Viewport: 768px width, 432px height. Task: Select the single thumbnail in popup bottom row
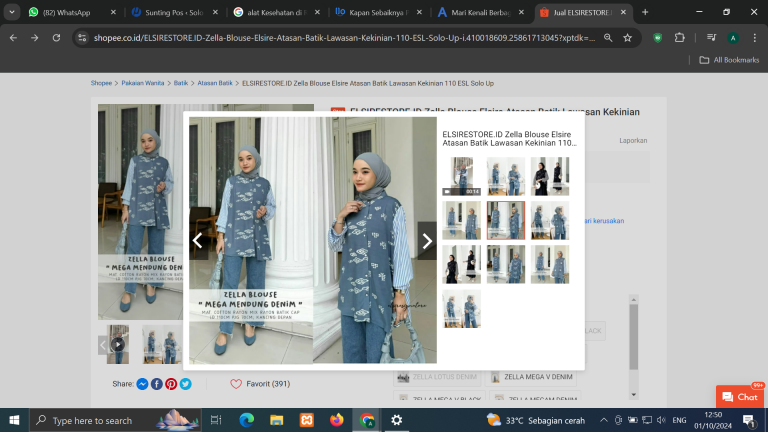pyautogui.click(x=461, y=309)
